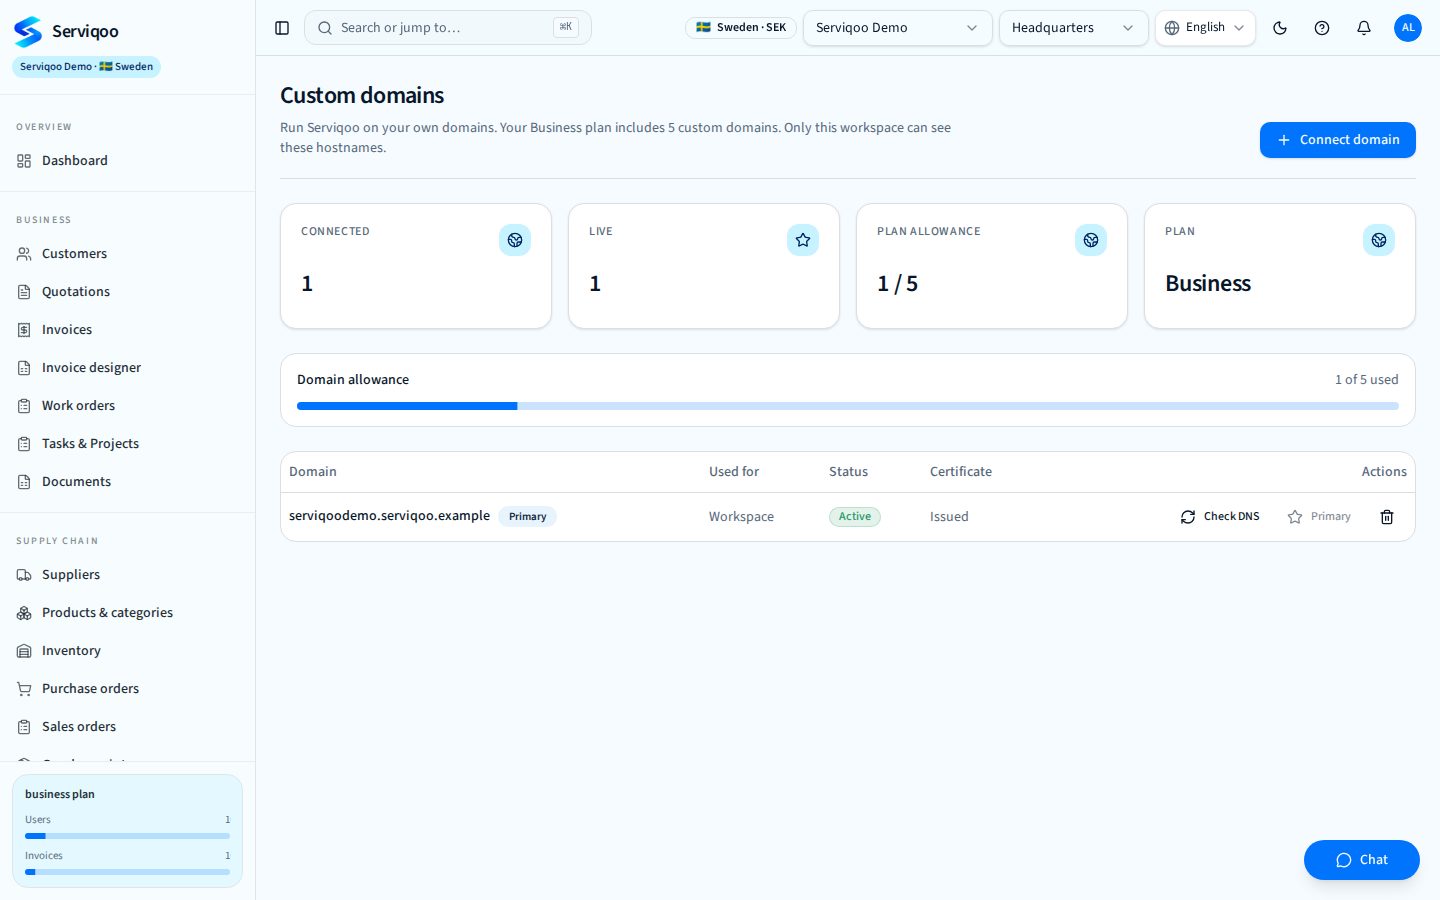Click the Live card star icon
The image size is (1440, 900).
tap(803, 240)
